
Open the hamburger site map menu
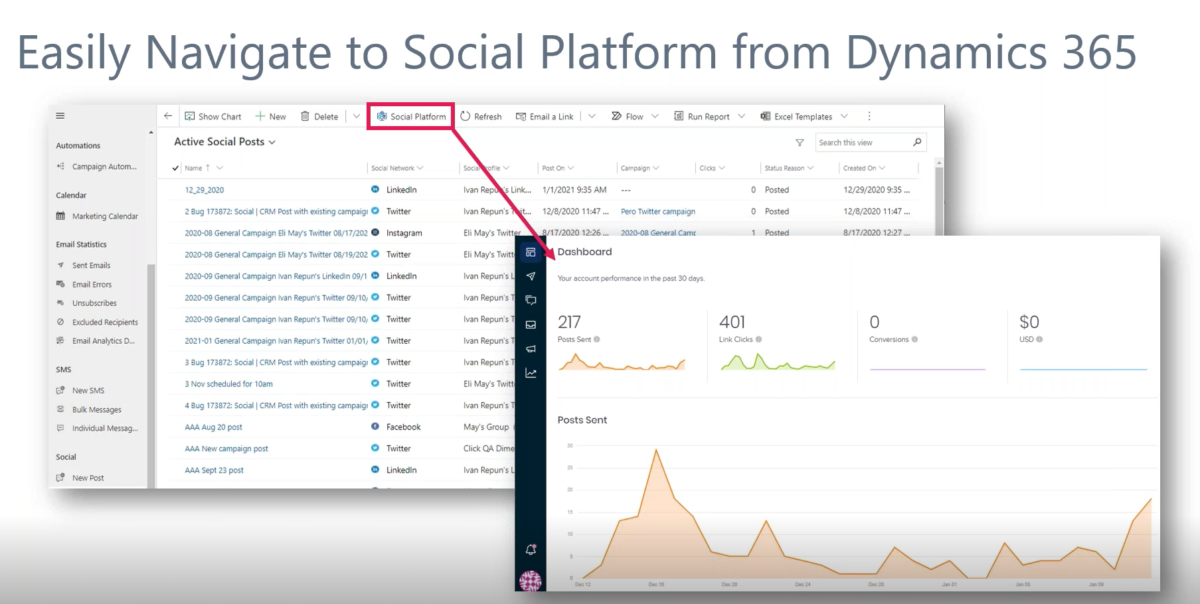tap(60, 116)
